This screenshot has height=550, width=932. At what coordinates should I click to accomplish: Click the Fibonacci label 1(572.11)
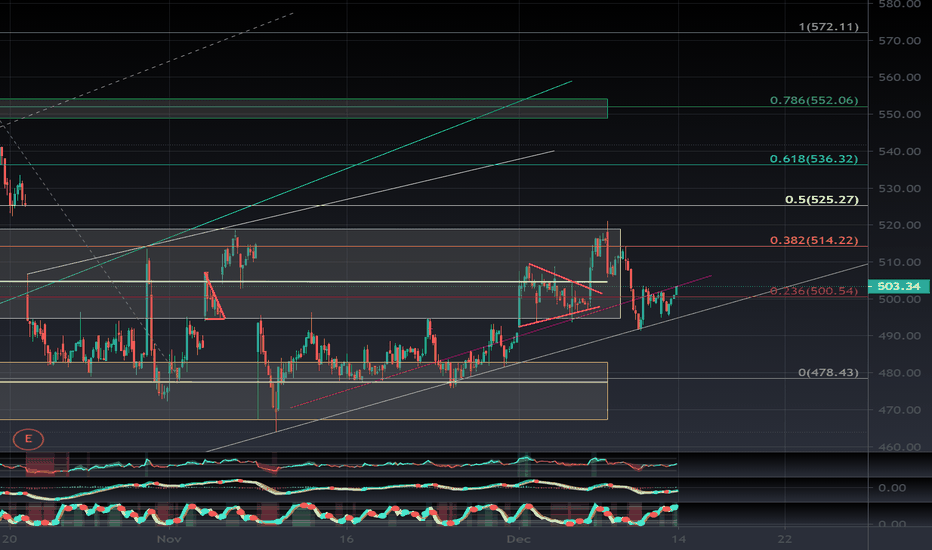point(829,27)
